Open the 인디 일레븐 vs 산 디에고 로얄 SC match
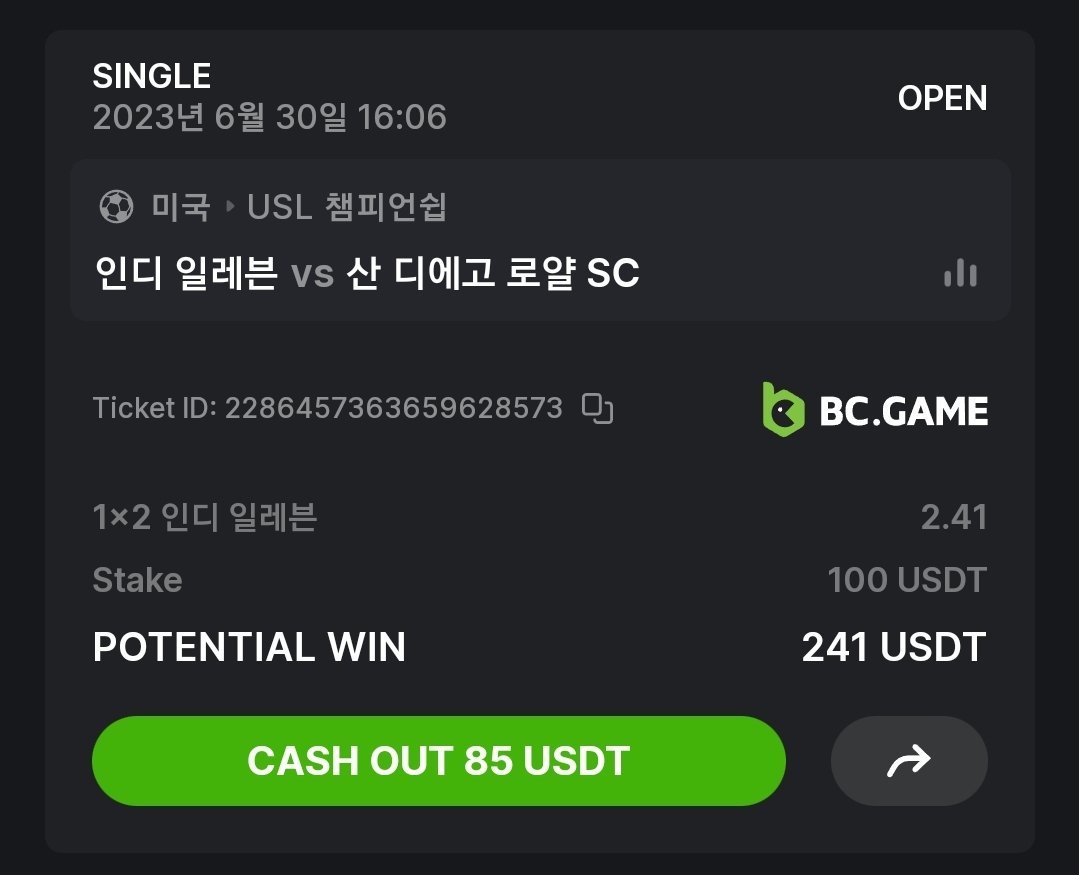Image resolution: width=1079 pixels, height=875 pixels. pos(366,273)
